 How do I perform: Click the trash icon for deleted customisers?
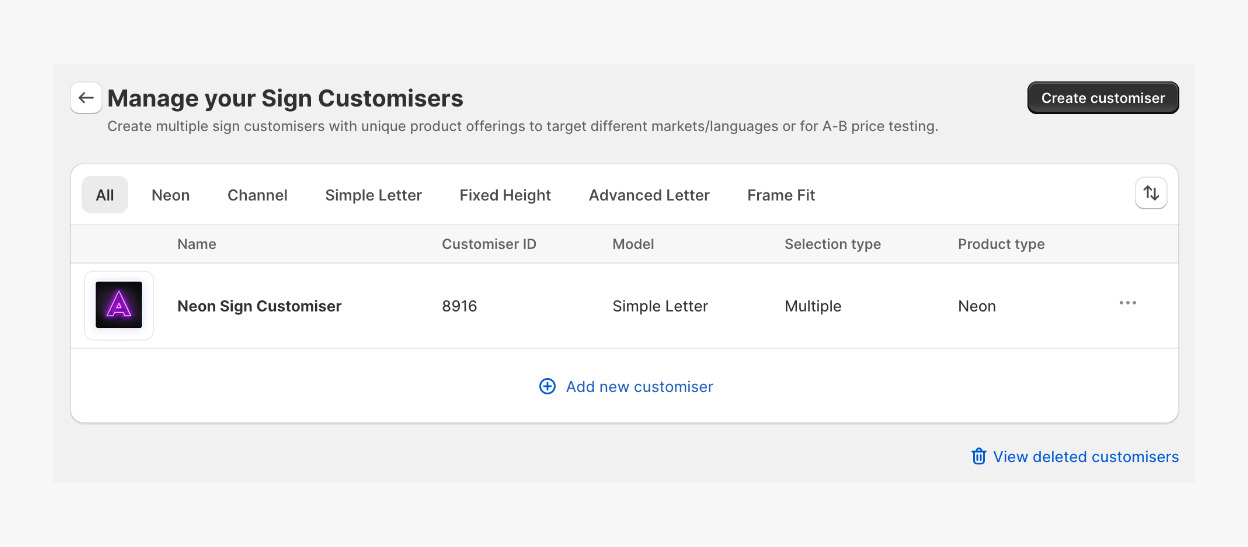978,456
